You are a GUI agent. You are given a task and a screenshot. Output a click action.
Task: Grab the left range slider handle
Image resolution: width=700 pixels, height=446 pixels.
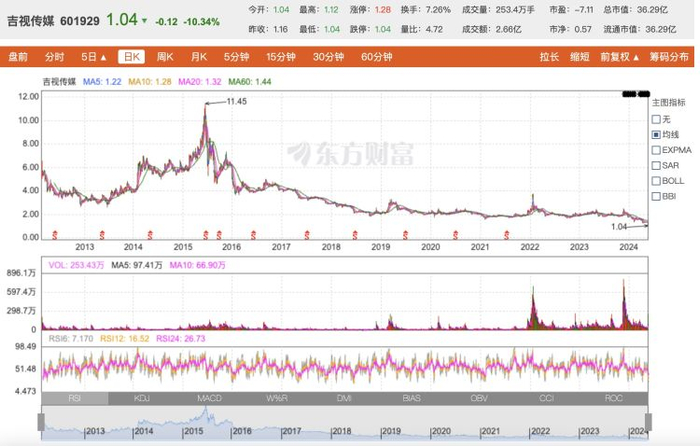pyautogui.click(x=41, y=422)
